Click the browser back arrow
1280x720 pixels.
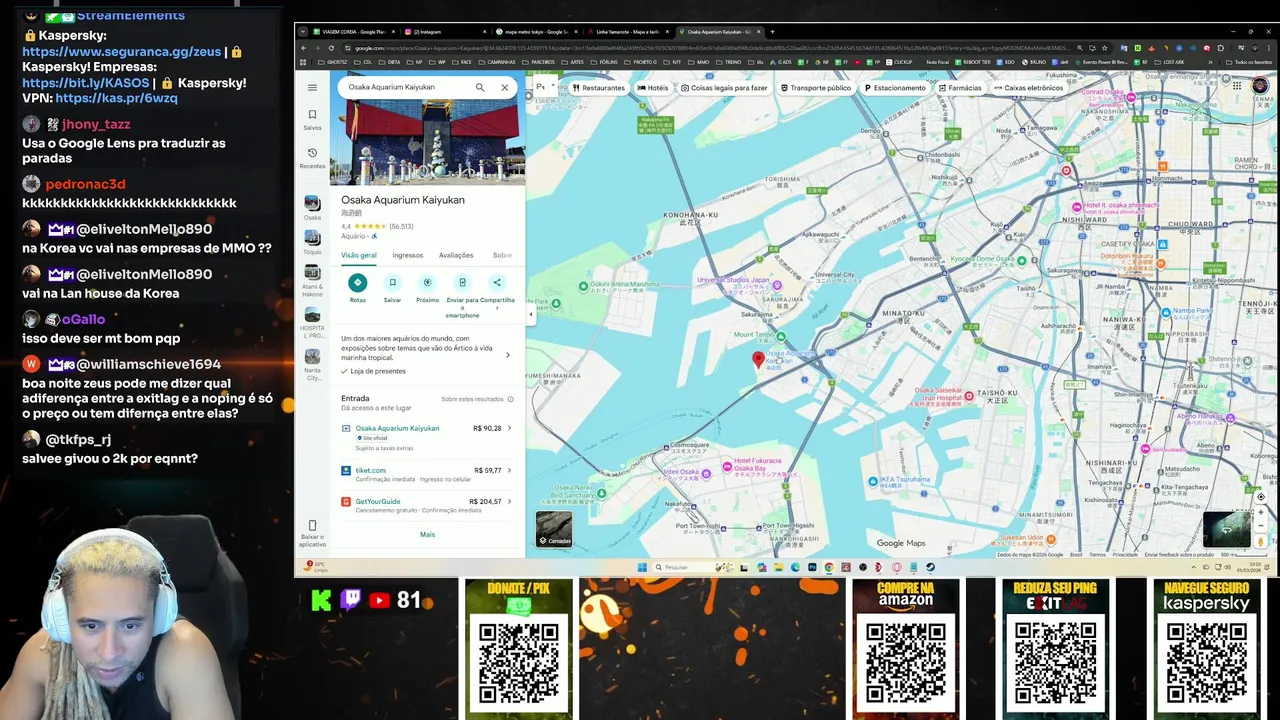pos(304,48)
